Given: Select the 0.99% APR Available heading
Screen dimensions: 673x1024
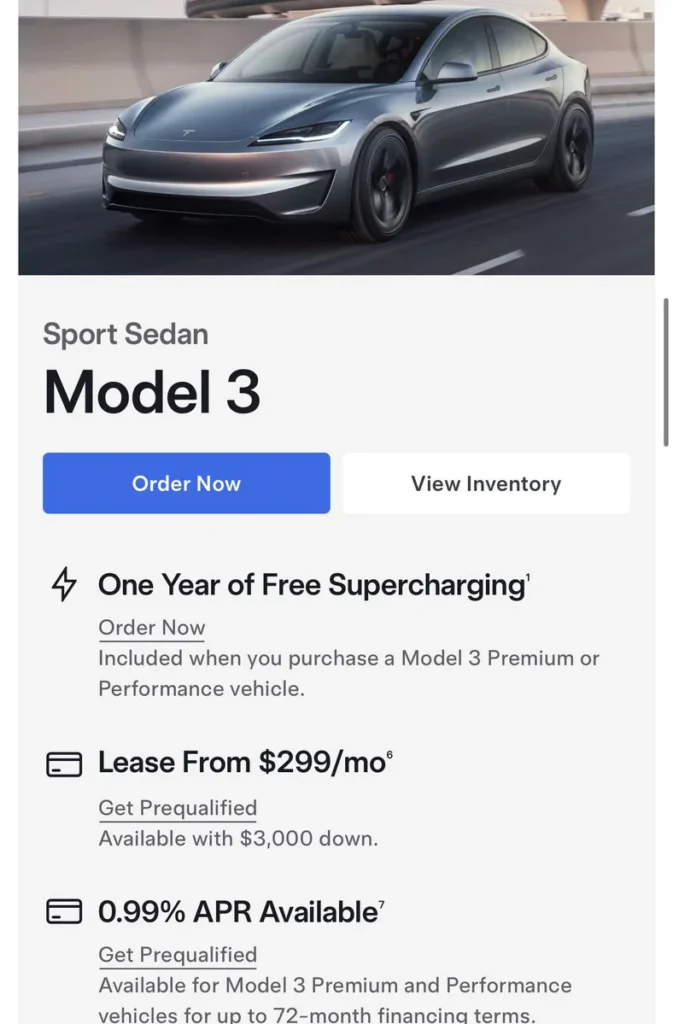Looking at the screenshot, I should click(x=237, y=912).
